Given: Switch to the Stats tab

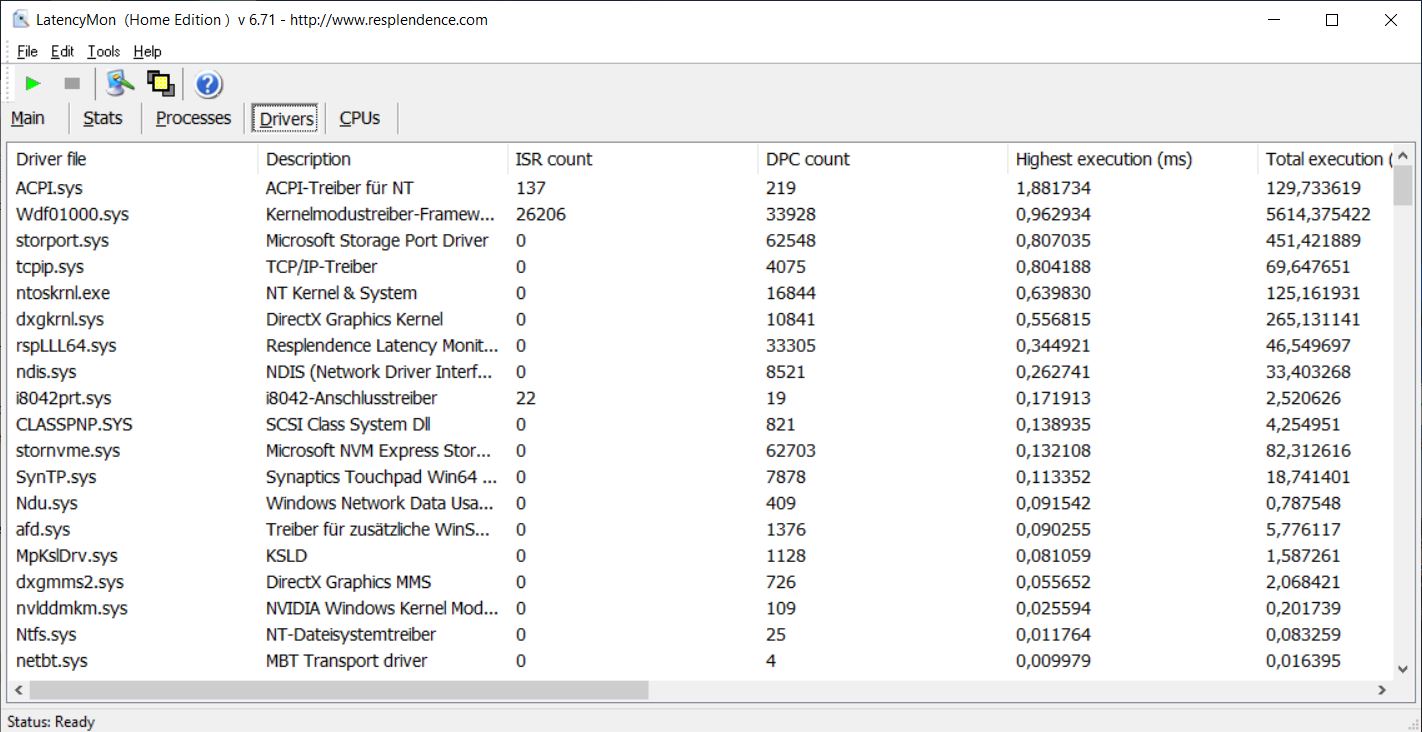Looking at the screenshot, I should click(x=103, y=118).
